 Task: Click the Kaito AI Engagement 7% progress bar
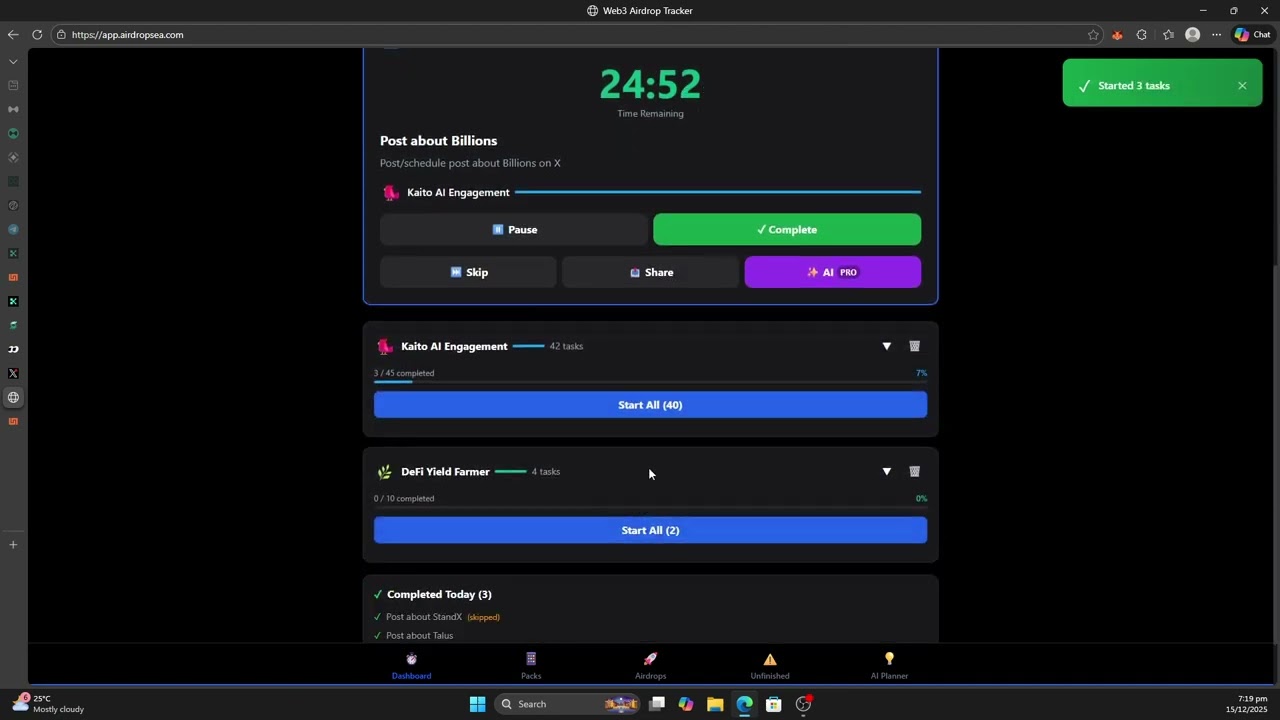(x=650, y=382)
